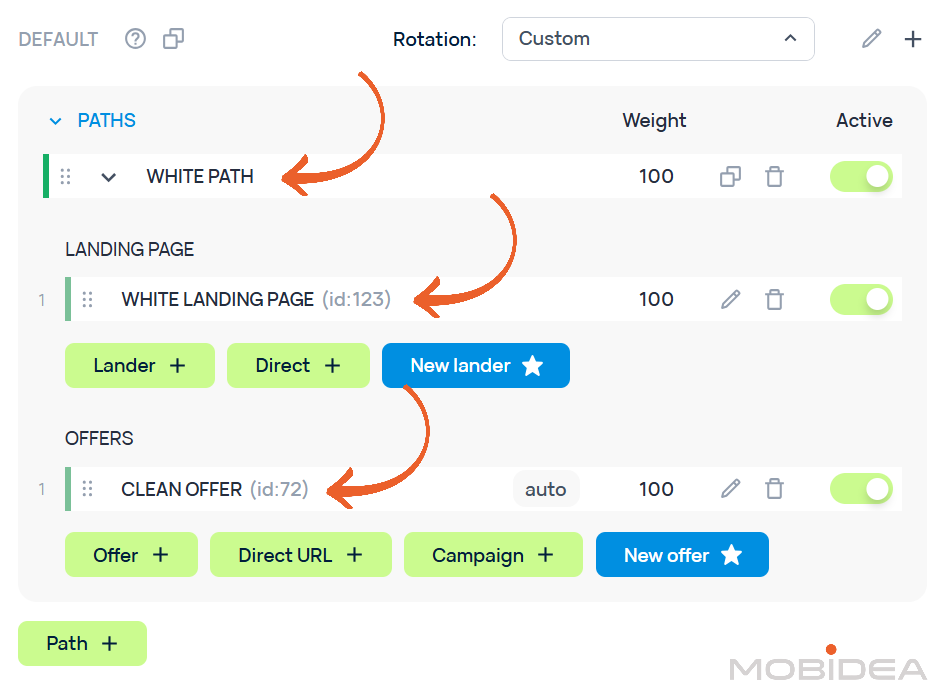Click the pencil edit icon beside Rotation

point(872,39)
